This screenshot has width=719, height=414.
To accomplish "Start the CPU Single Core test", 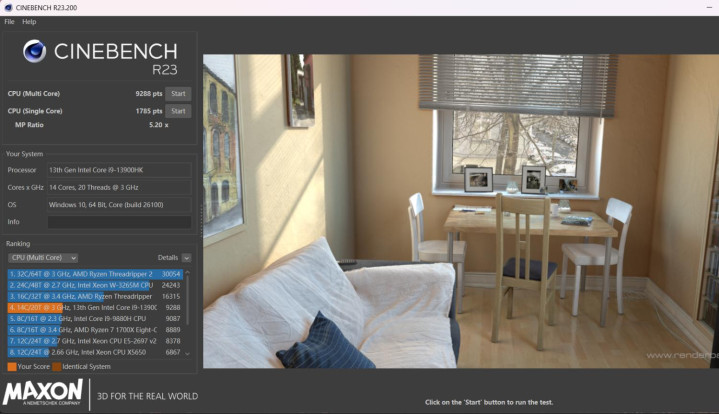I will pyautogui.click(x=178, y=111).
